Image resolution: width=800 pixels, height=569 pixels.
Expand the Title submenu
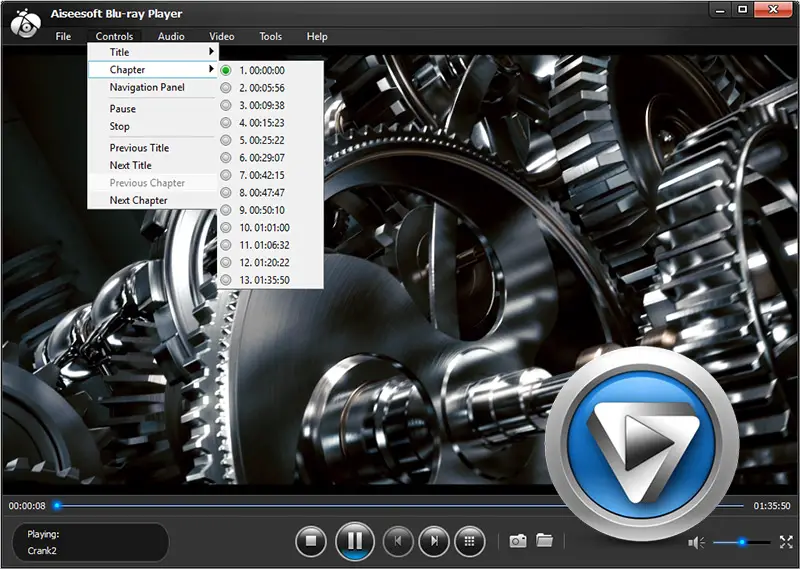[x=153, y=52]
